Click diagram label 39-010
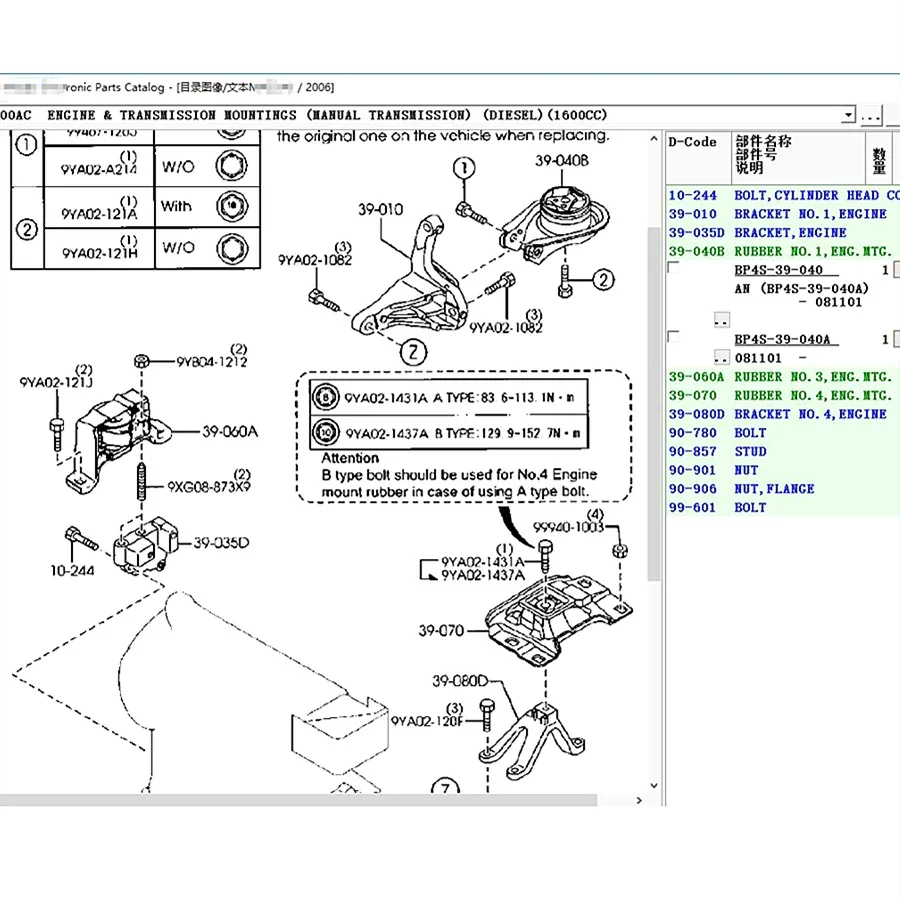This screenshot has width=900, height=900. 380,210
